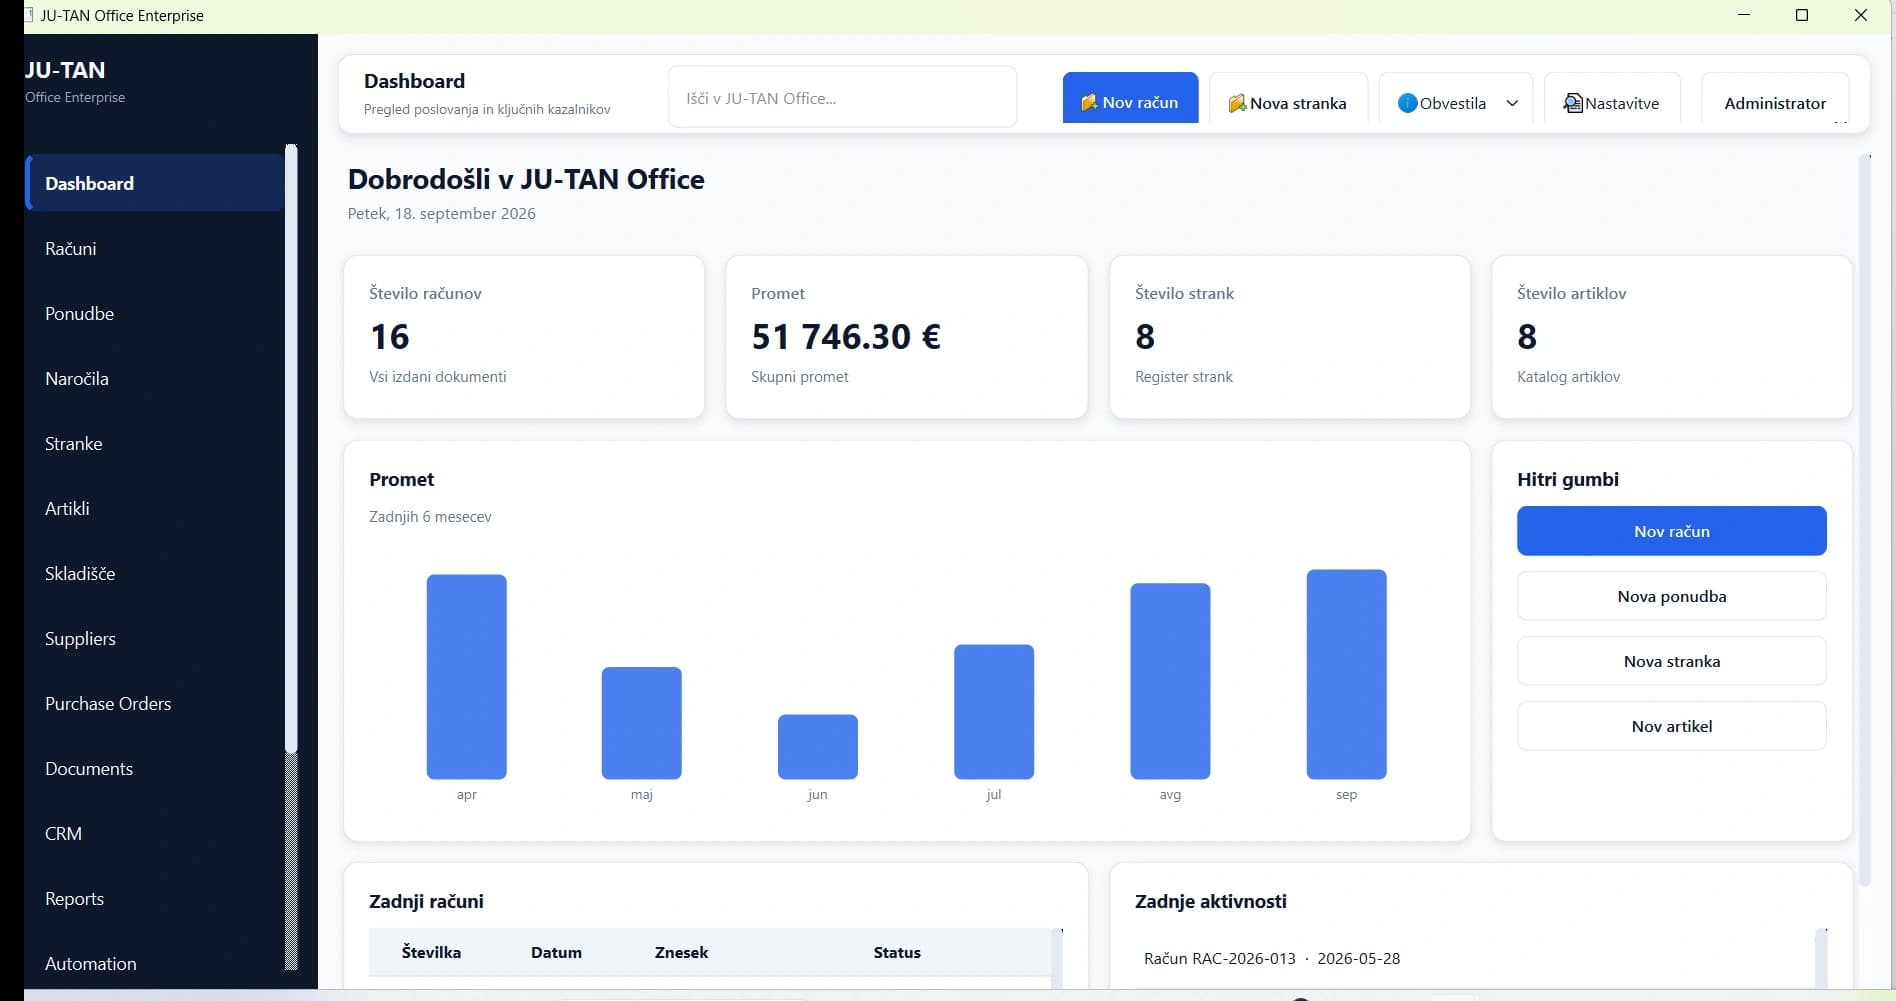Click the Število strank card
This screenshot has height=1001, width=1896.
(1289, 337)
